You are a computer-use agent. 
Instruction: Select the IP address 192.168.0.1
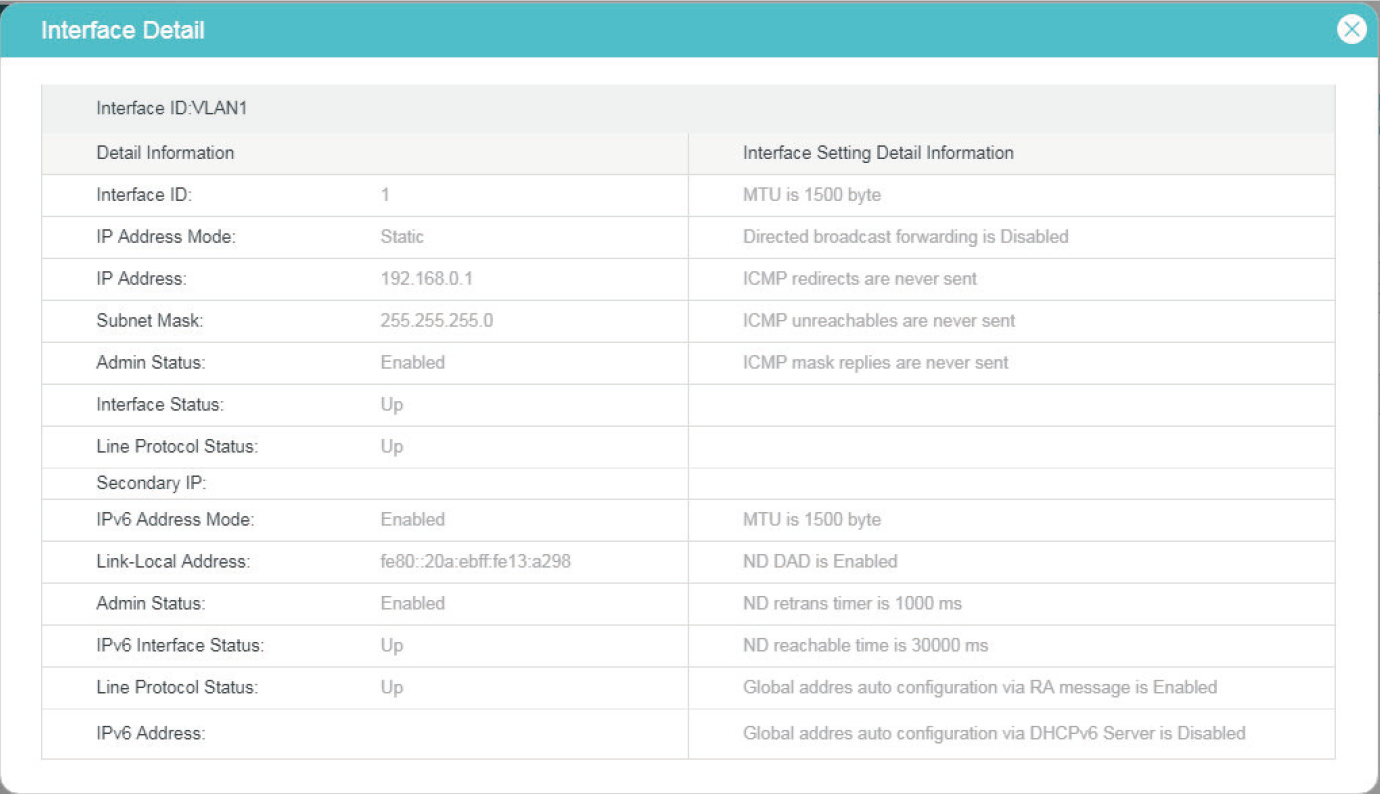point(427,279)
